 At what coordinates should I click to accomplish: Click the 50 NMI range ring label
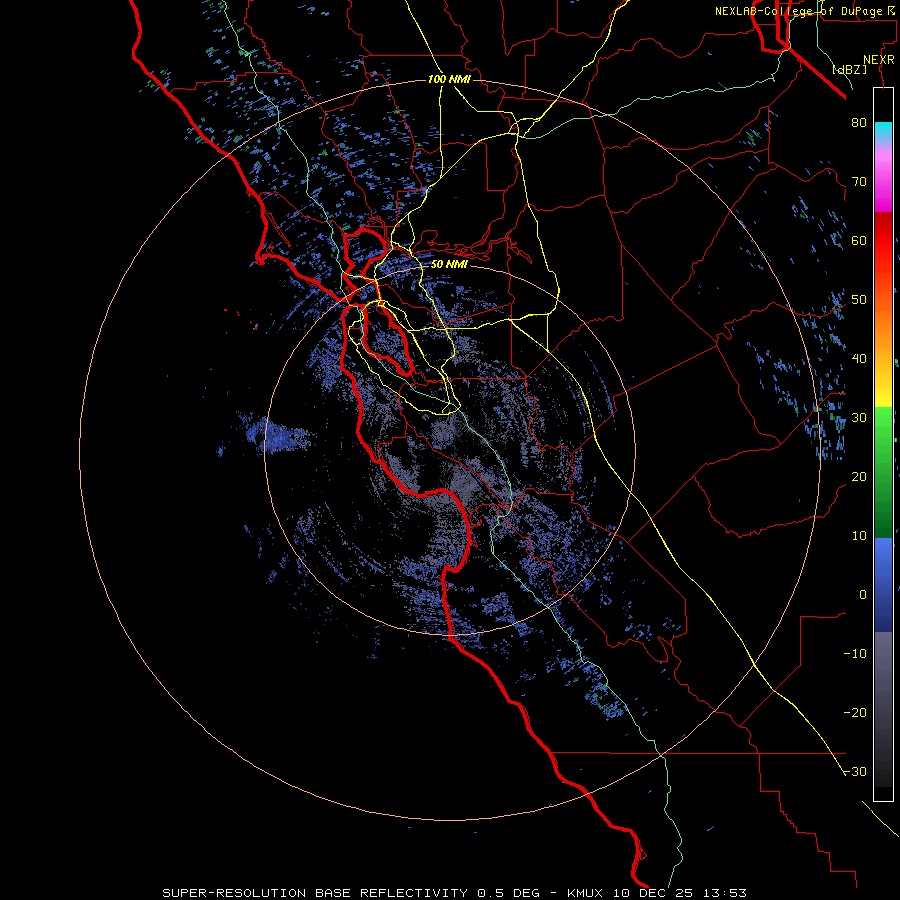click(x=449, y=265)
